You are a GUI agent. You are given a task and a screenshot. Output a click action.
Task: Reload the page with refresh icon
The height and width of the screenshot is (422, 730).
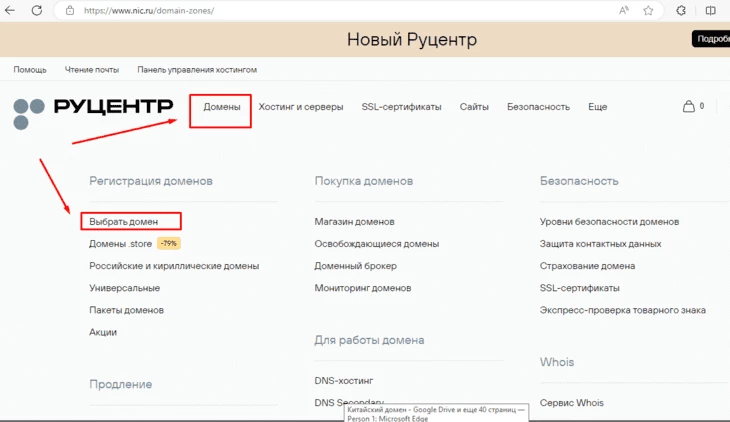[38, 10]
